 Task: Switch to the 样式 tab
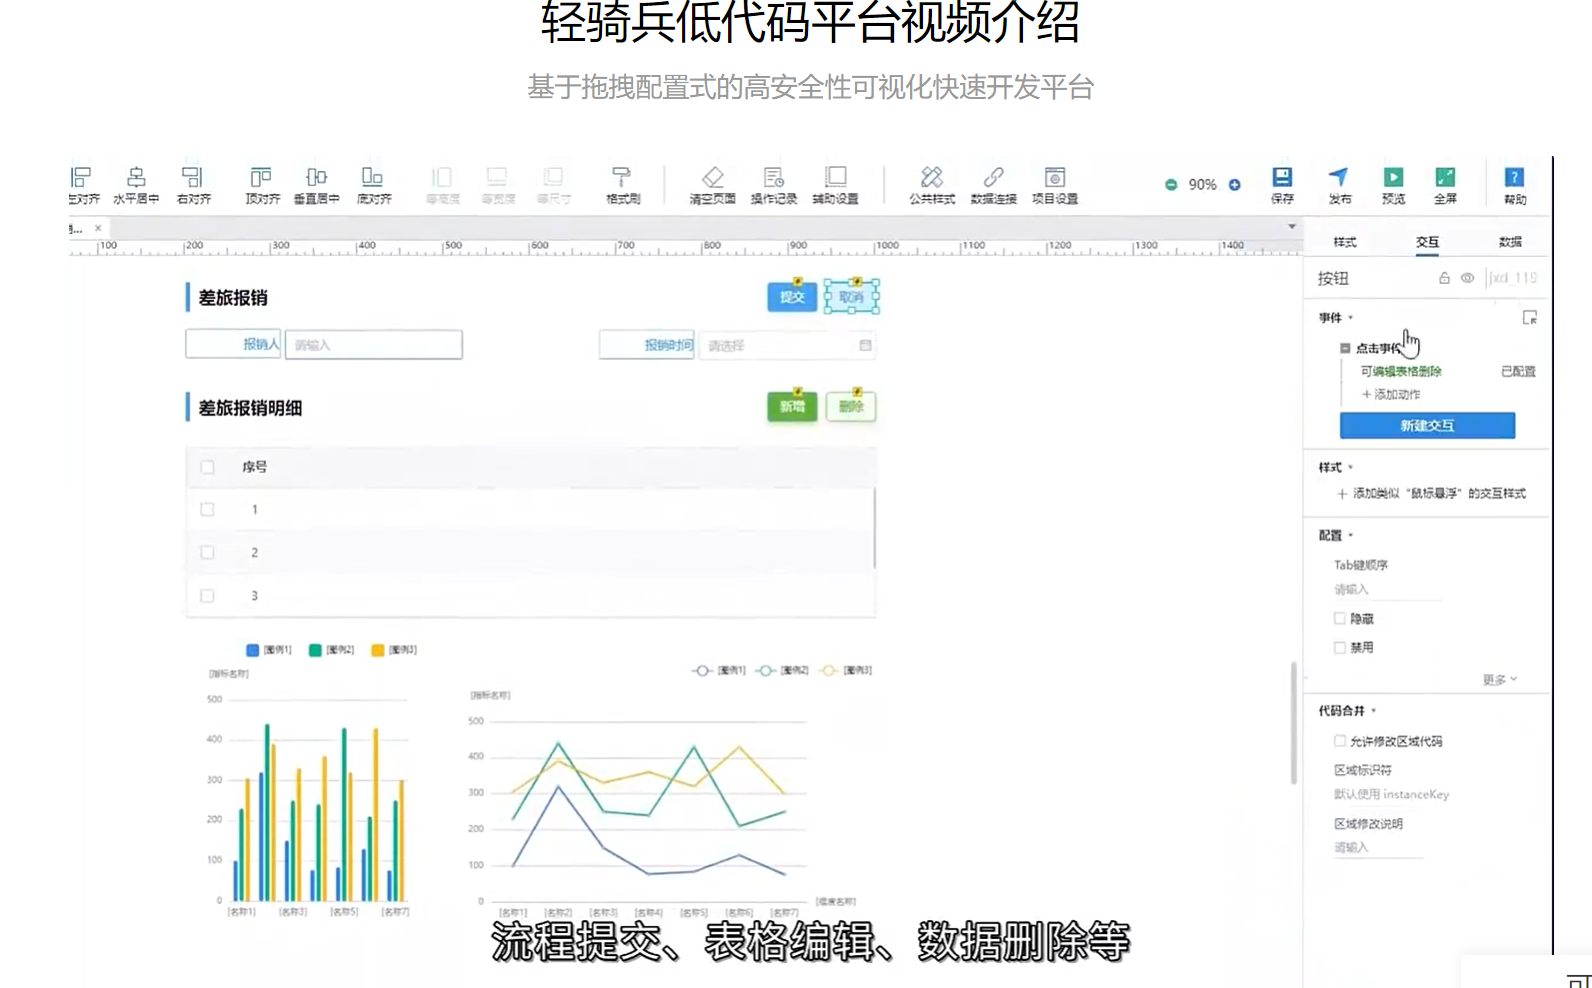pyautogui.click(x=1345, y=242)
